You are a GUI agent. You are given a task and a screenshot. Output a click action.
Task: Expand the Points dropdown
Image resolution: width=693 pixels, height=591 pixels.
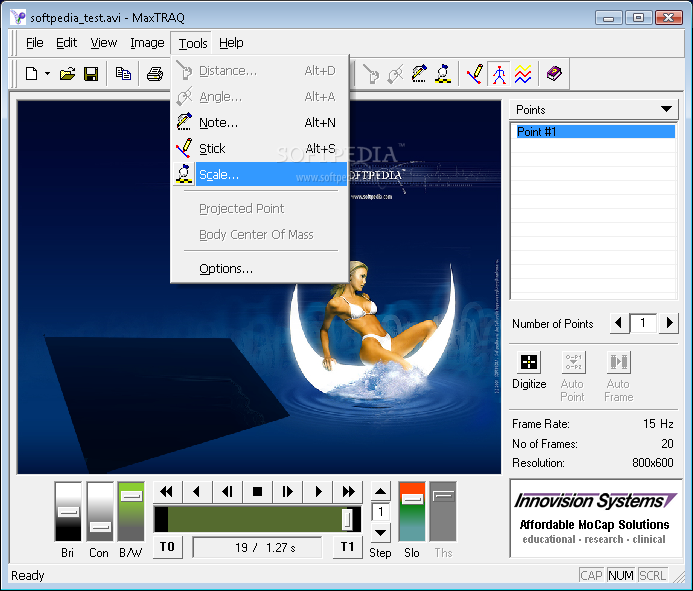666,109
